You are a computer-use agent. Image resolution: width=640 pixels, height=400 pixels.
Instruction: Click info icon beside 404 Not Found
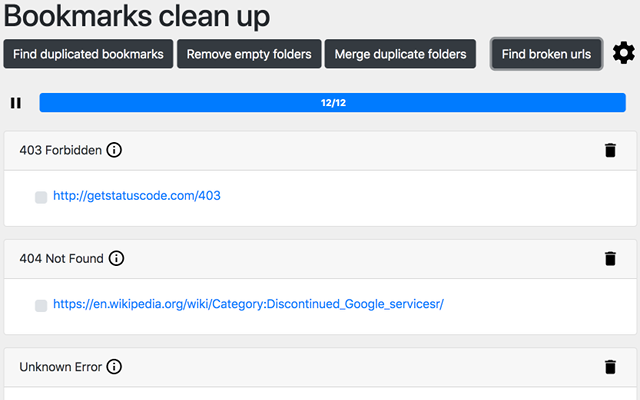116,258
